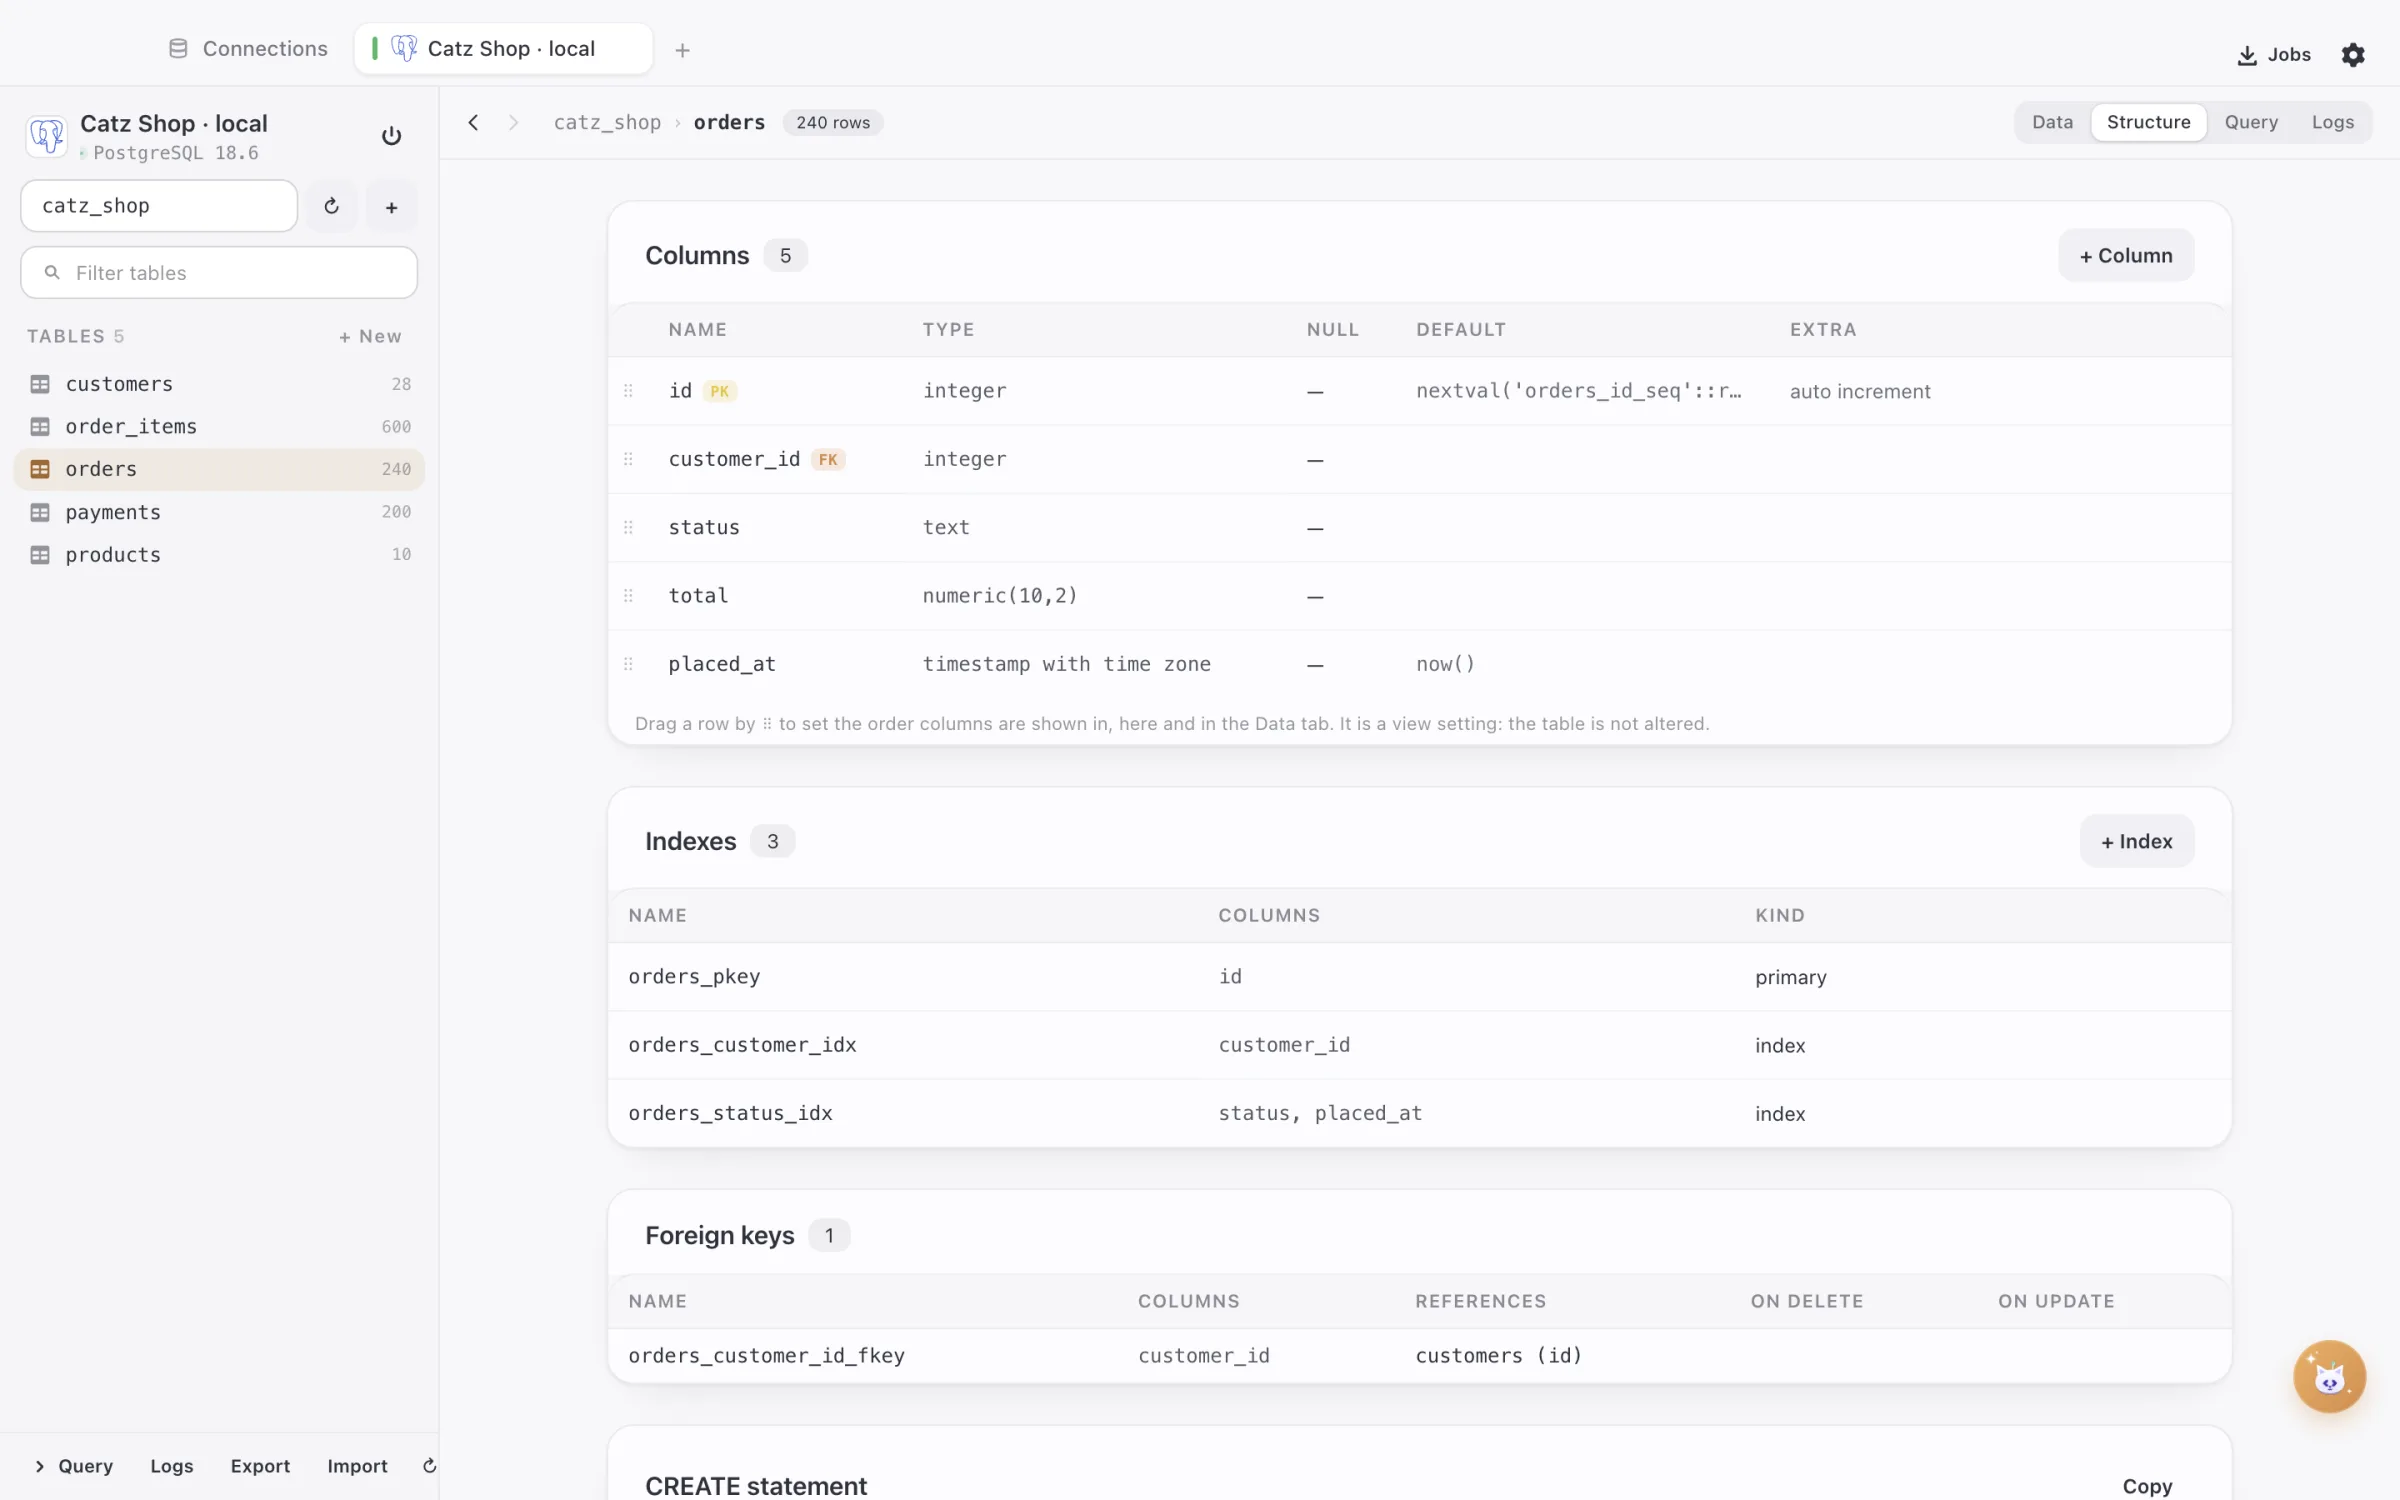Click Export in the sidebar bottom bar
Image resolution: width=2400 pixels, height=1500 pixels.
(260, 1465)
